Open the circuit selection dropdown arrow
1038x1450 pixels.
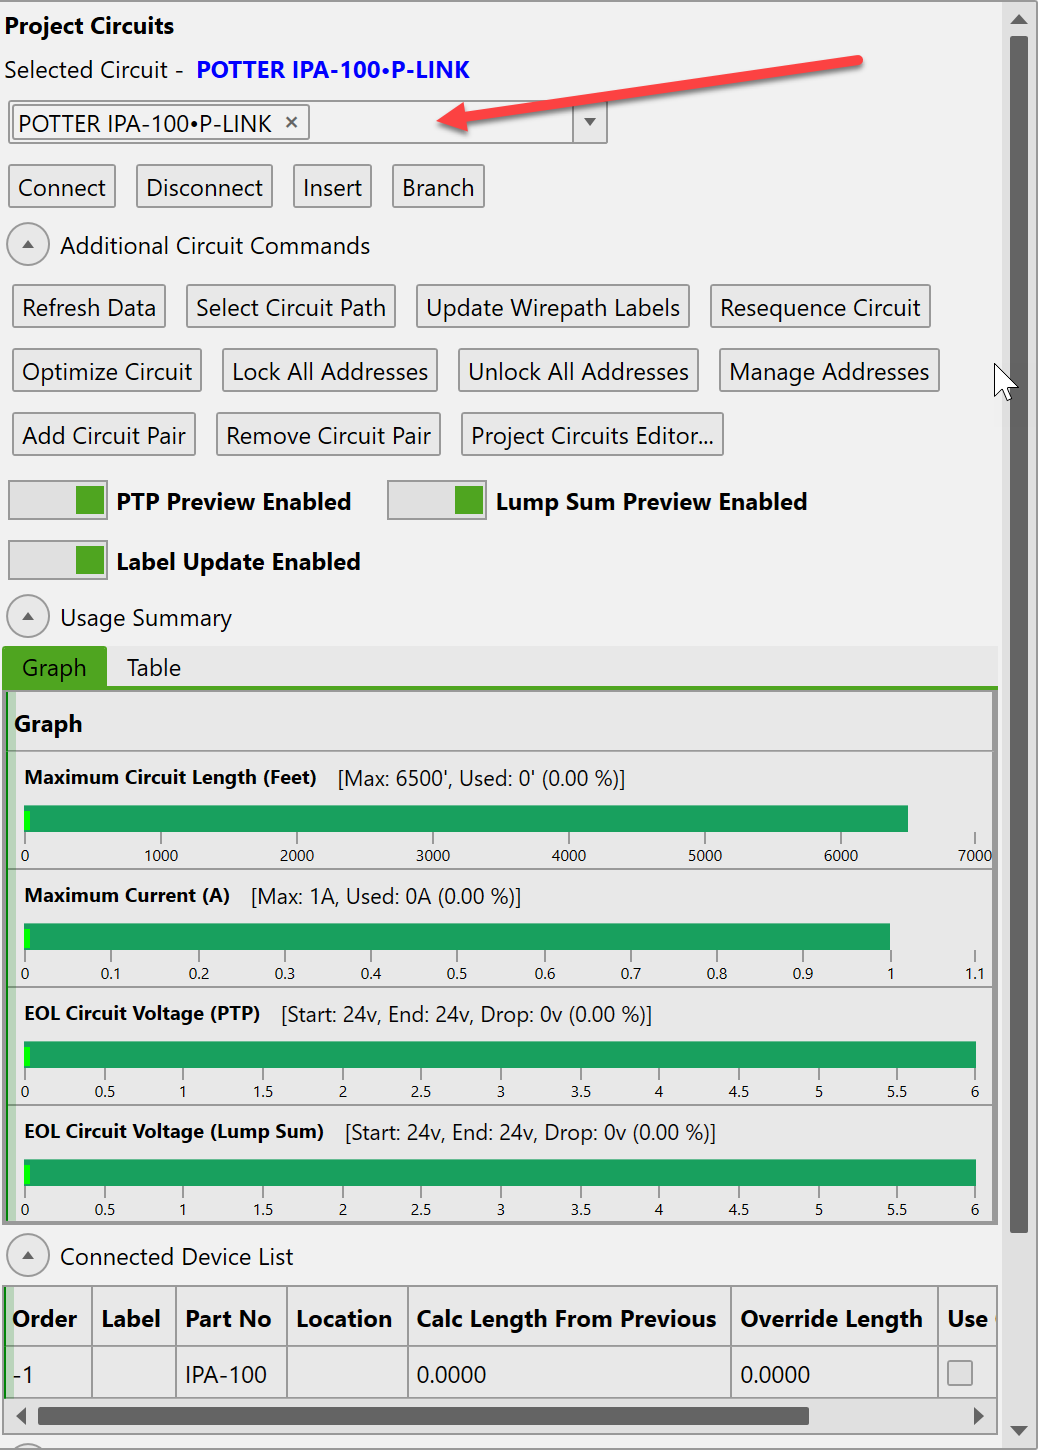589,122
